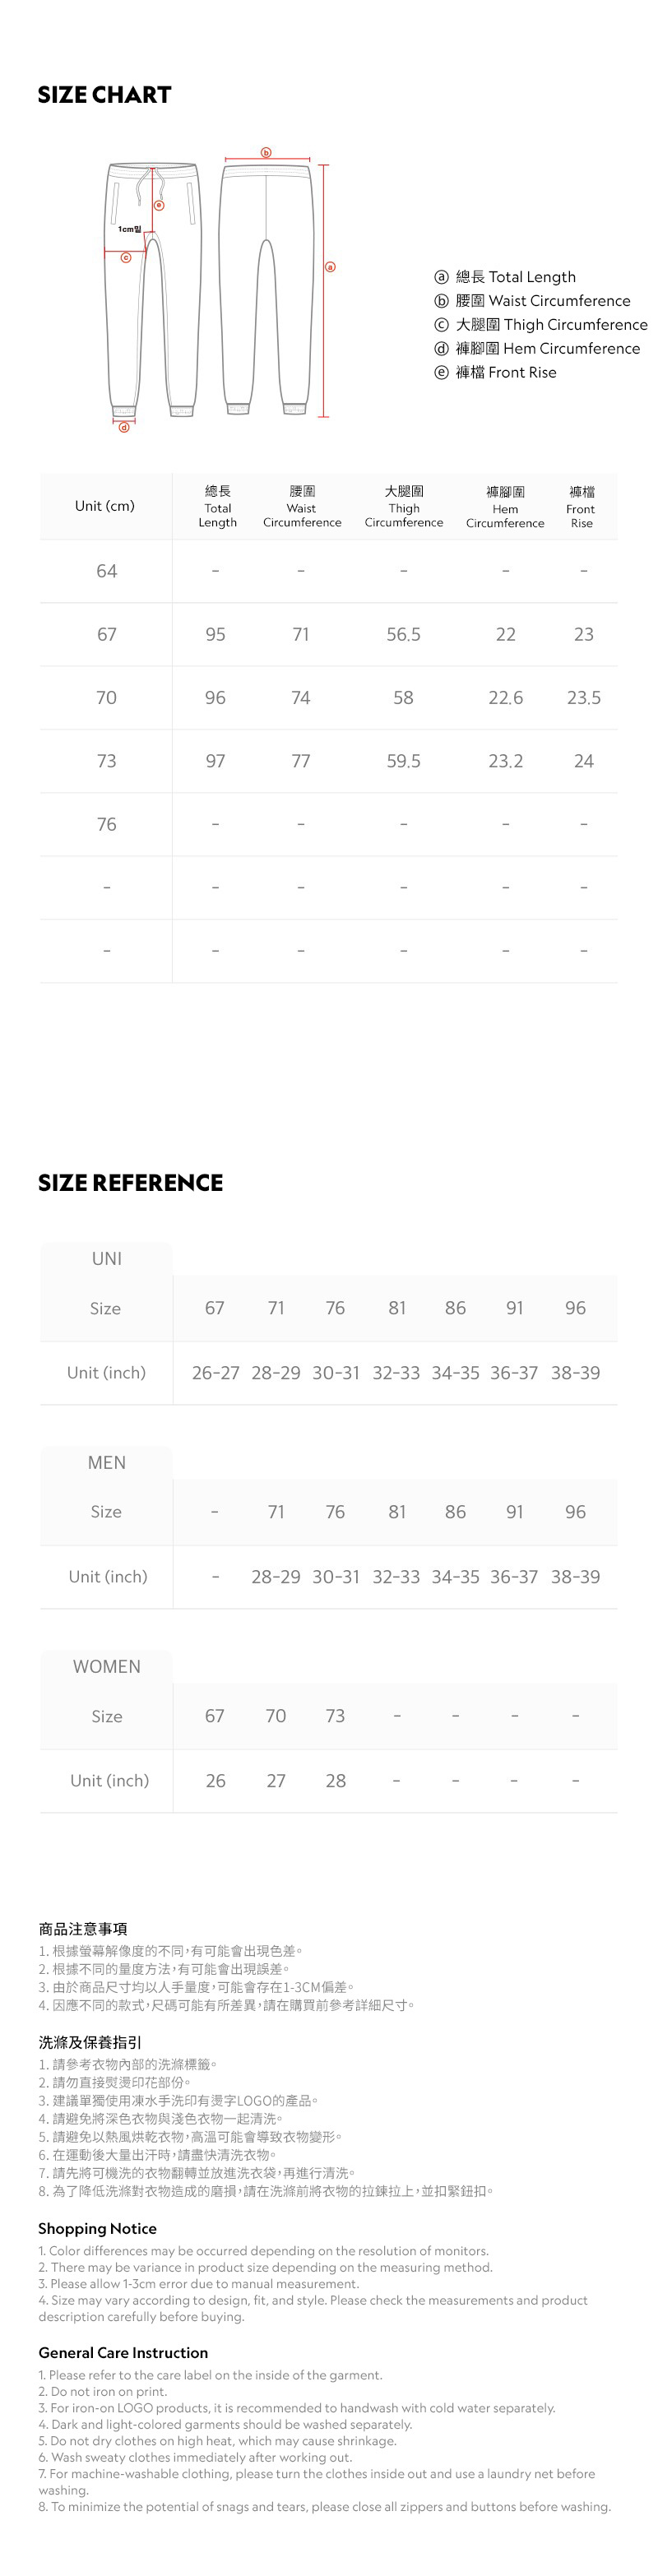Screen dimensions: 658x2576
Task: Click the red ⓒ marker on the front pants thigh
Action: (126, 258)
